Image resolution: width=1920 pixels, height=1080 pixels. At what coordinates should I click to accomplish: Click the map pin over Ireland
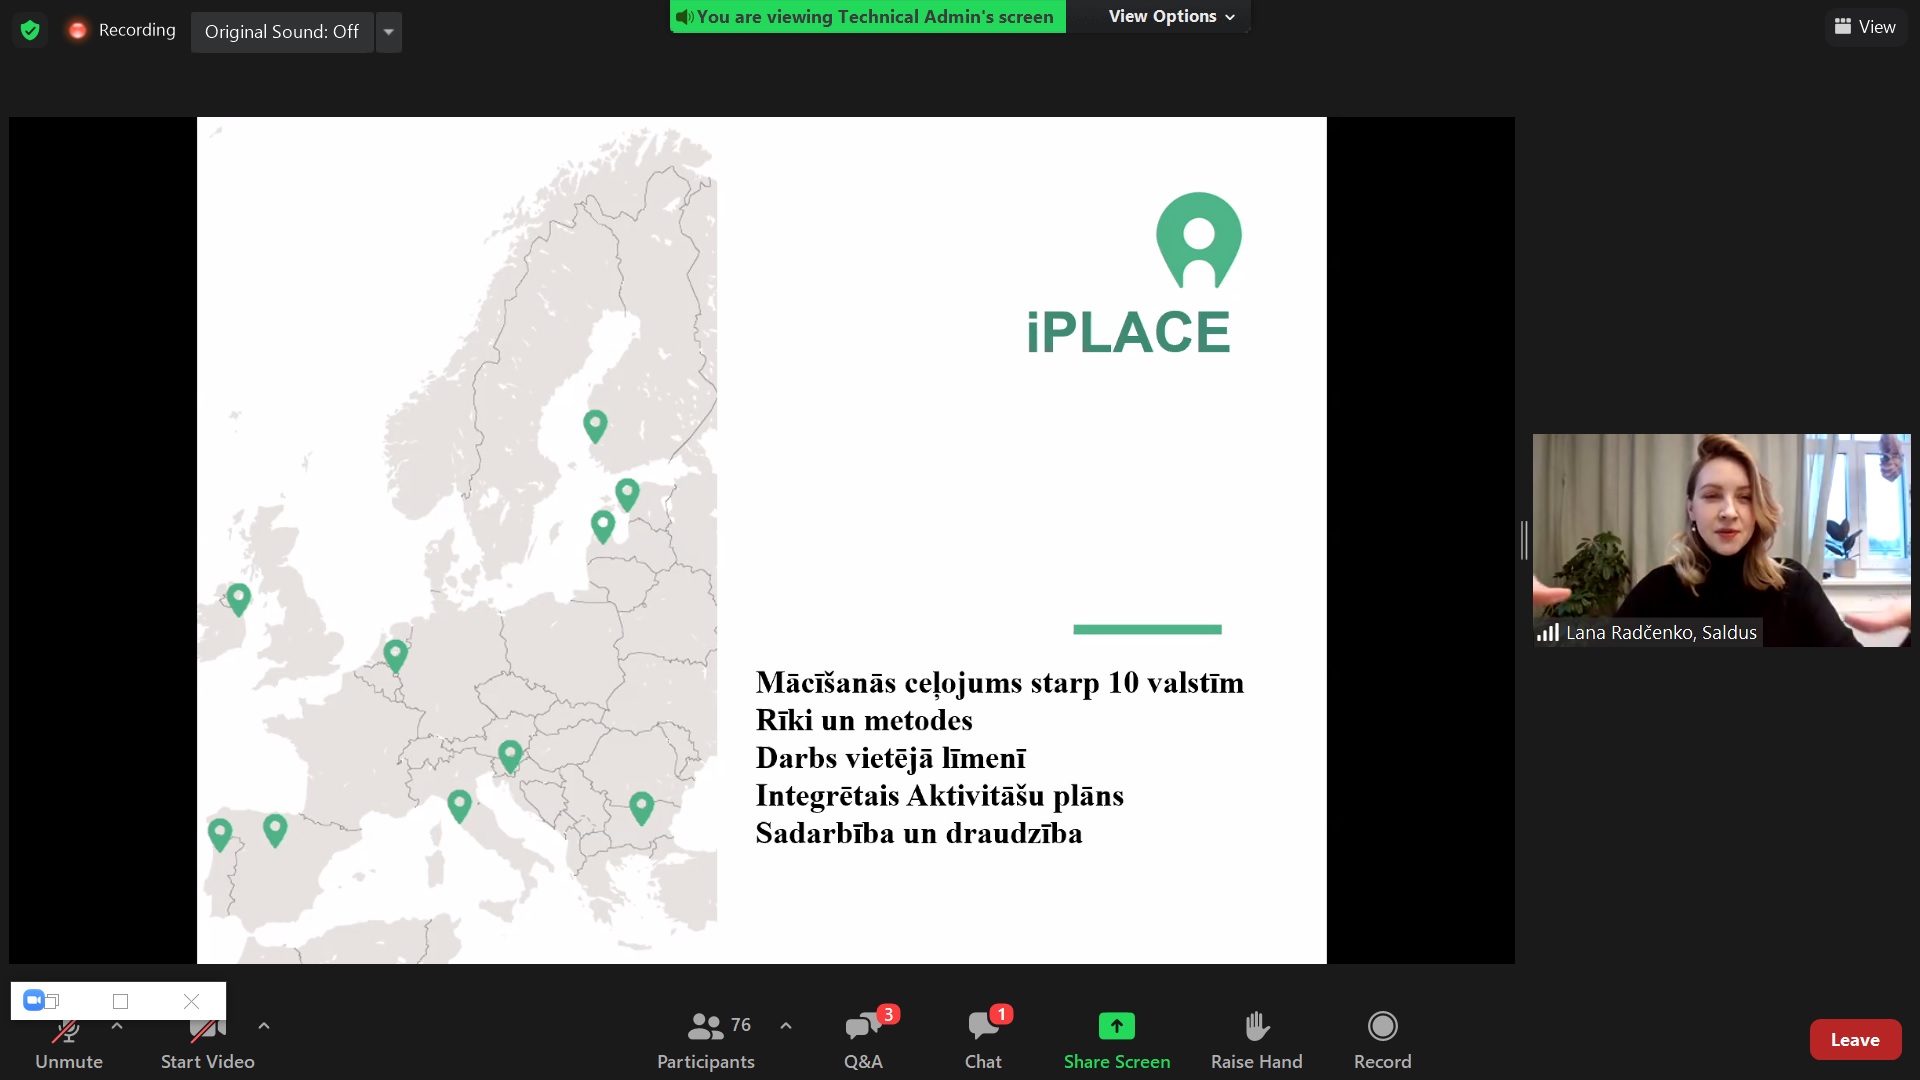tap(238, 600)
